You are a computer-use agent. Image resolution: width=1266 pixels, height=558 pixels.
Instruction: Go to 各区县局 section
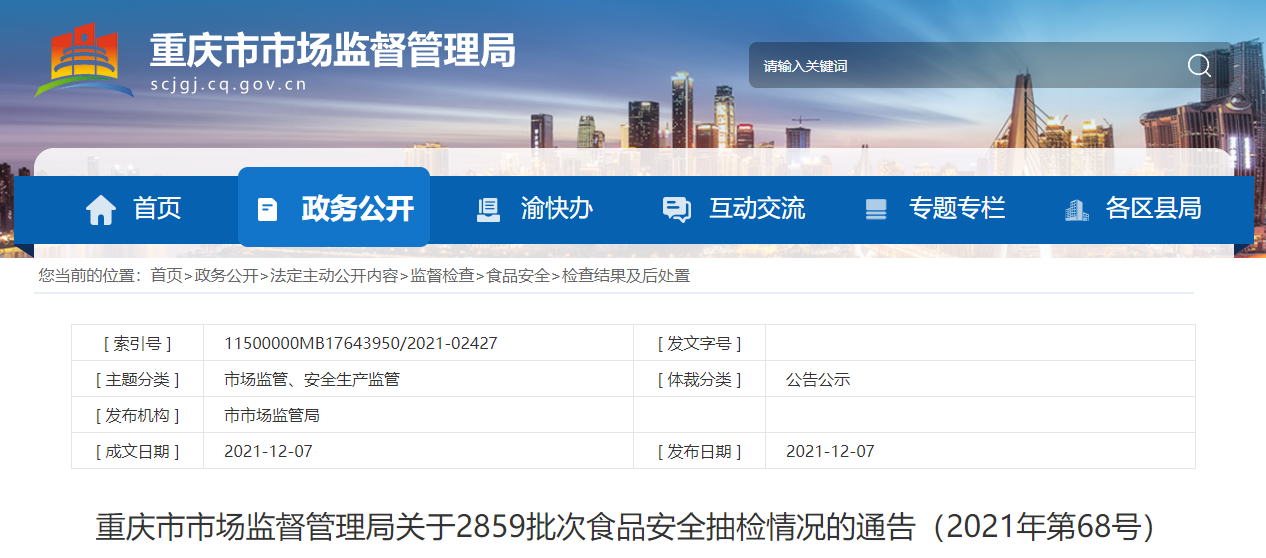pos(1153,208)
